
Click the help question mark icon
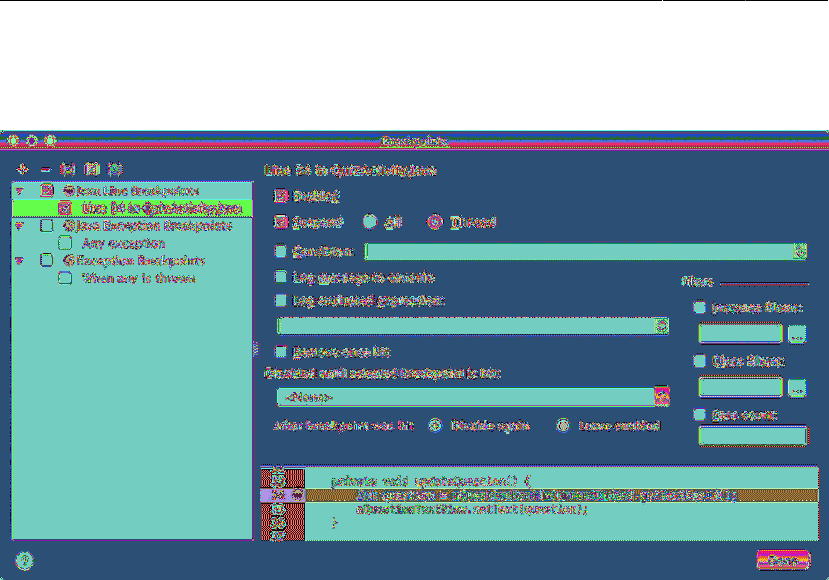click(24, 560)
